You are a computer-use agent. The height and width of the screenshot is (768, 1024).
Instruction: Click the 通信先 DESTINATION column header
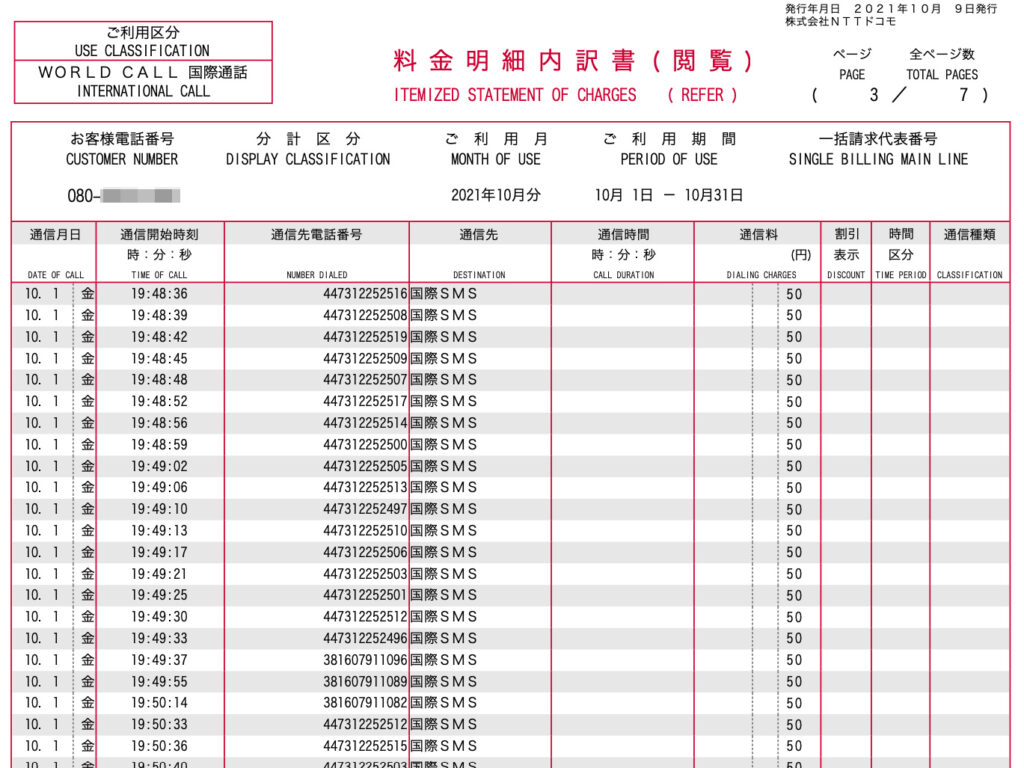[479, 253]
